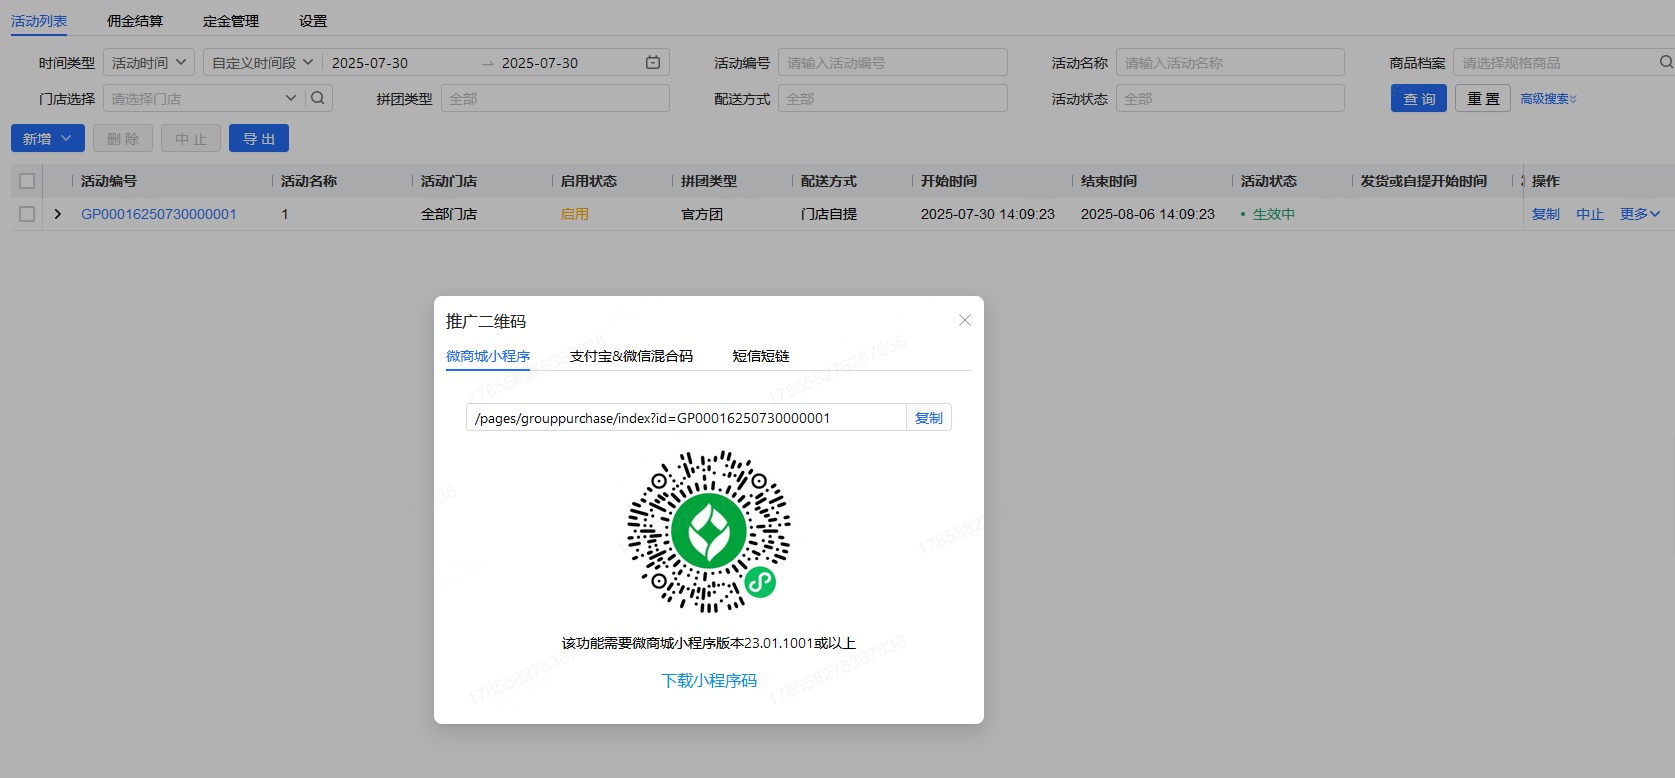Click the end time 2025-08-06 14:09:23 cell
Viewport: 1675px width, 778px height.
coord(1148,214)
